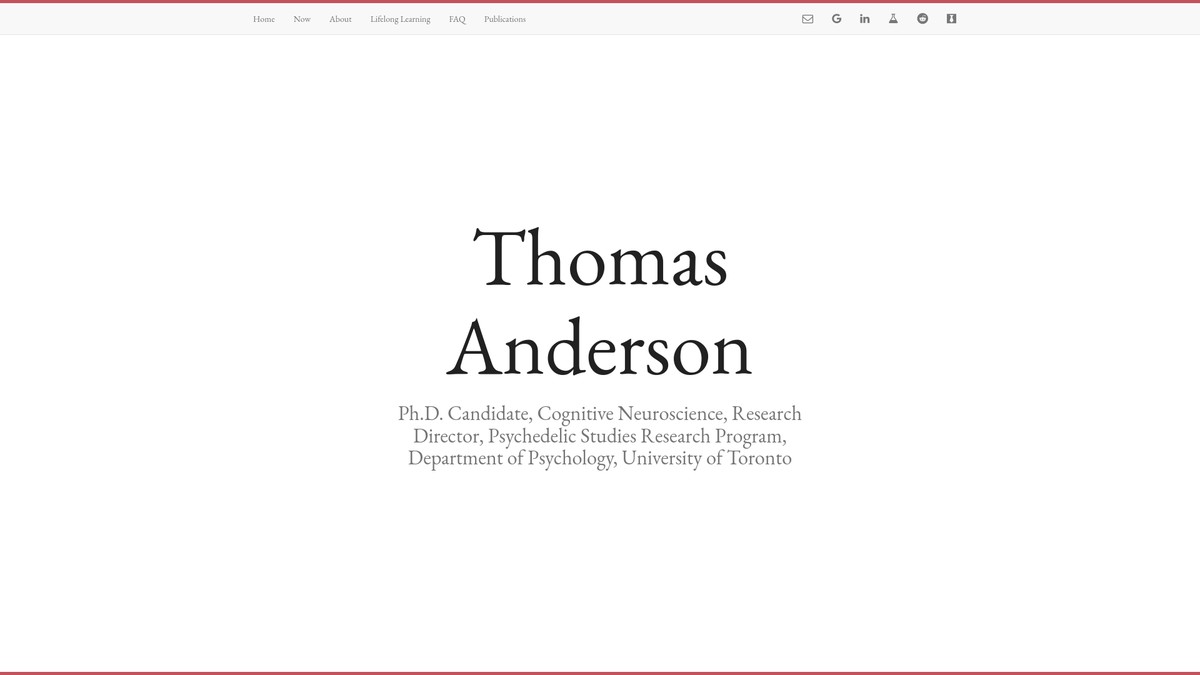View the Publications page
This screenshot has height=675, width=1200.
[505, 19]
